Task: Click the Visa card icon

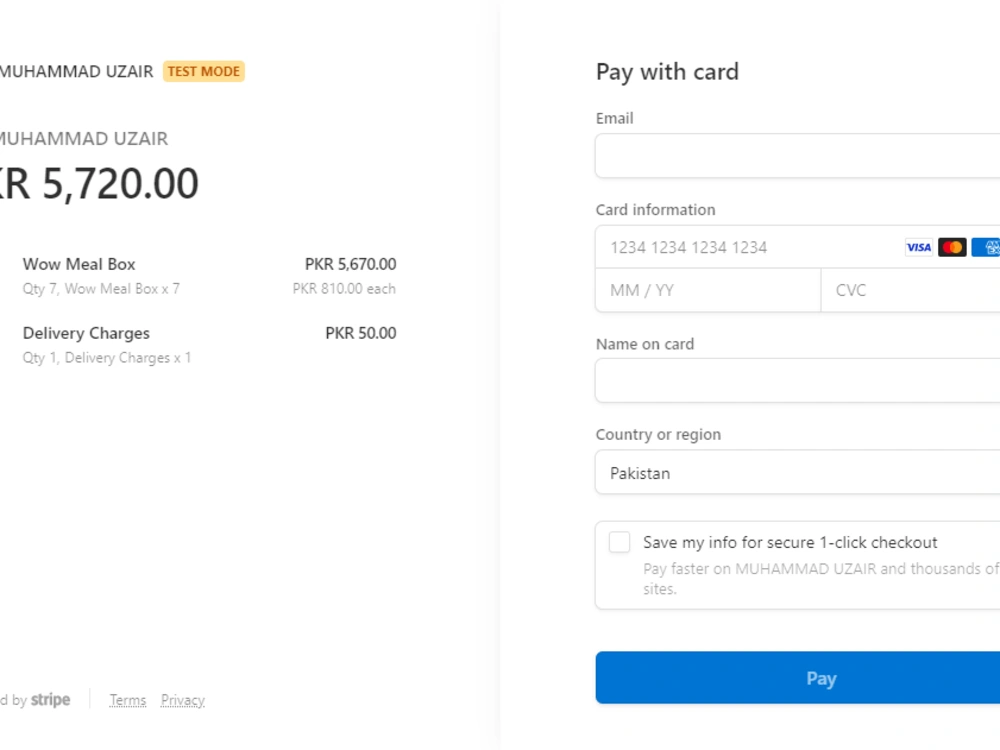Action: (x=918, y=247)
